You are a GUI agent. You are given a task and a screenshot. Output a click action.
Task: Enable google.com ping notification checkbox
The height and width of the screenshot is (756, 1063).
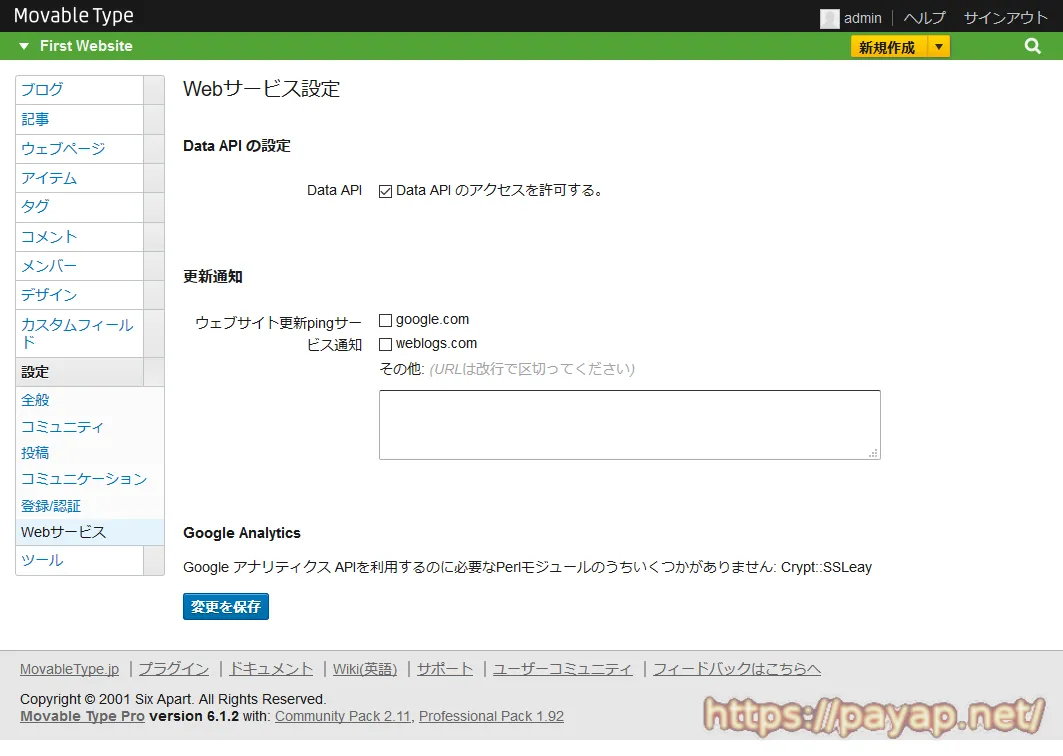385,321
